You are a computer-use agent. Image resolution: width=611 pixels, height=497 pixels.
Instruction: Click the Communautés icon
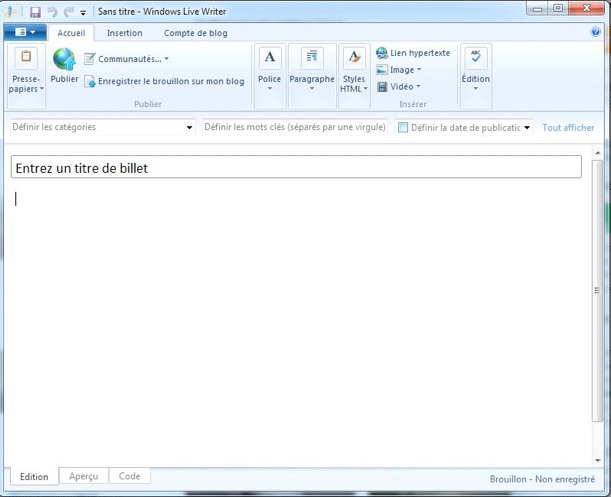90,59
